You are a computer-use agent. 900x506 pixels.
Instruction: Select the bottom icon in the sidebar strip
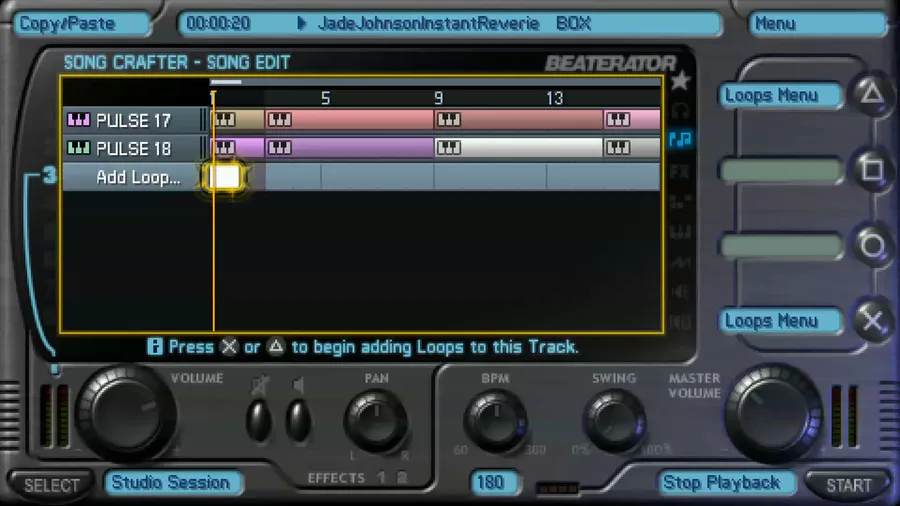[x=680, y=322]
